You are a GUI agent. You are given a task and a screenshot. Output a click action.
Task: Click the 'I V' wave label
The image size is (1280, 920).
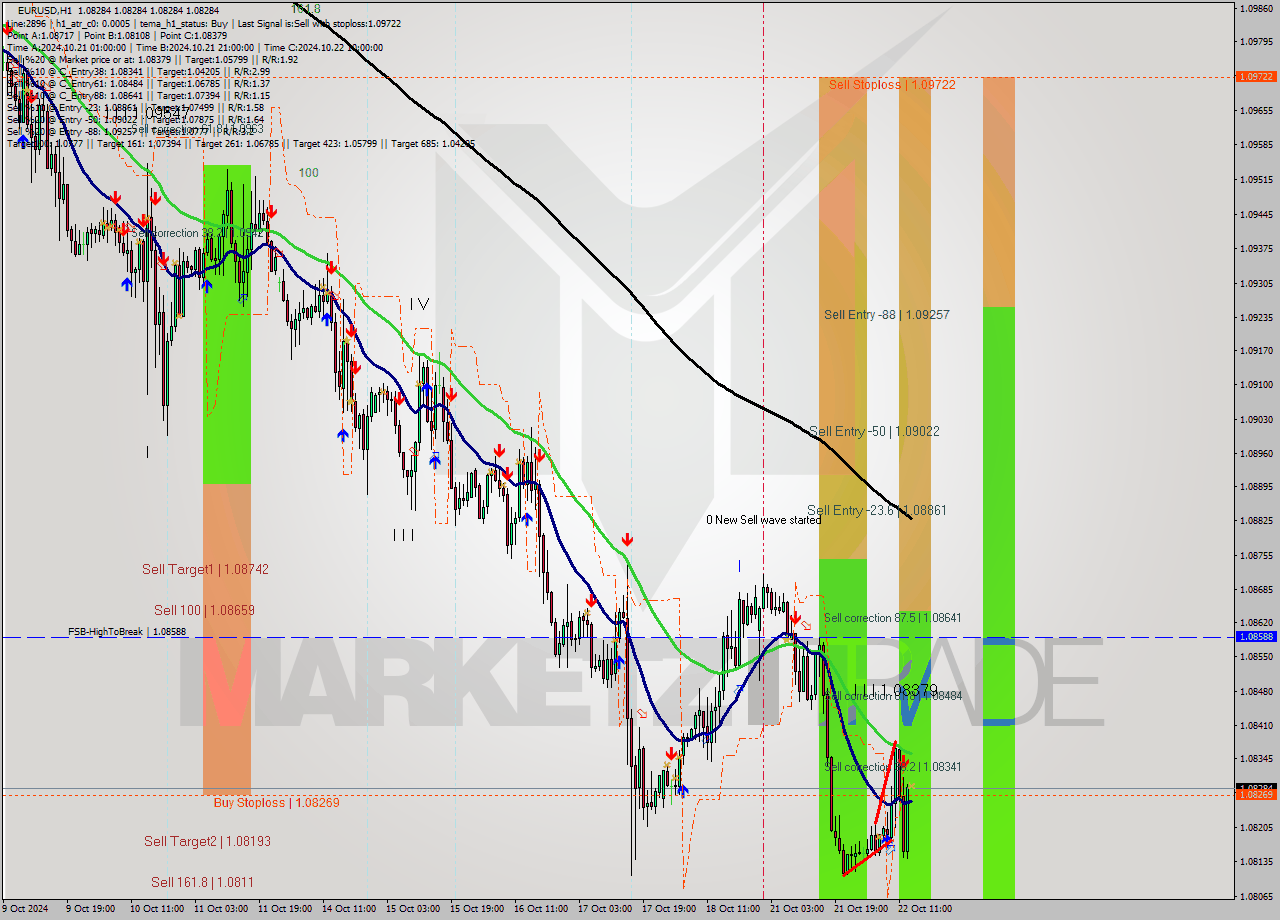click(x=420, y=304)
